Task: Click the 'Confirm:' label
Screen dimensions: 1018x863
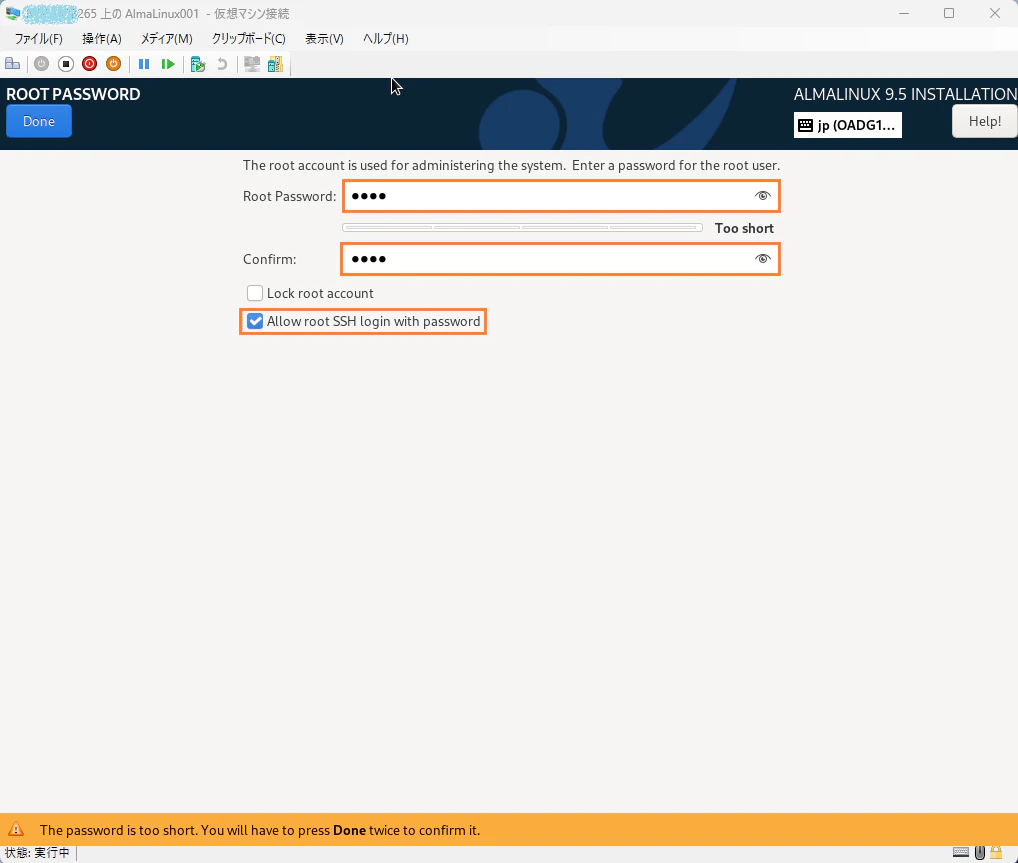Action: (x=269, y=259)
